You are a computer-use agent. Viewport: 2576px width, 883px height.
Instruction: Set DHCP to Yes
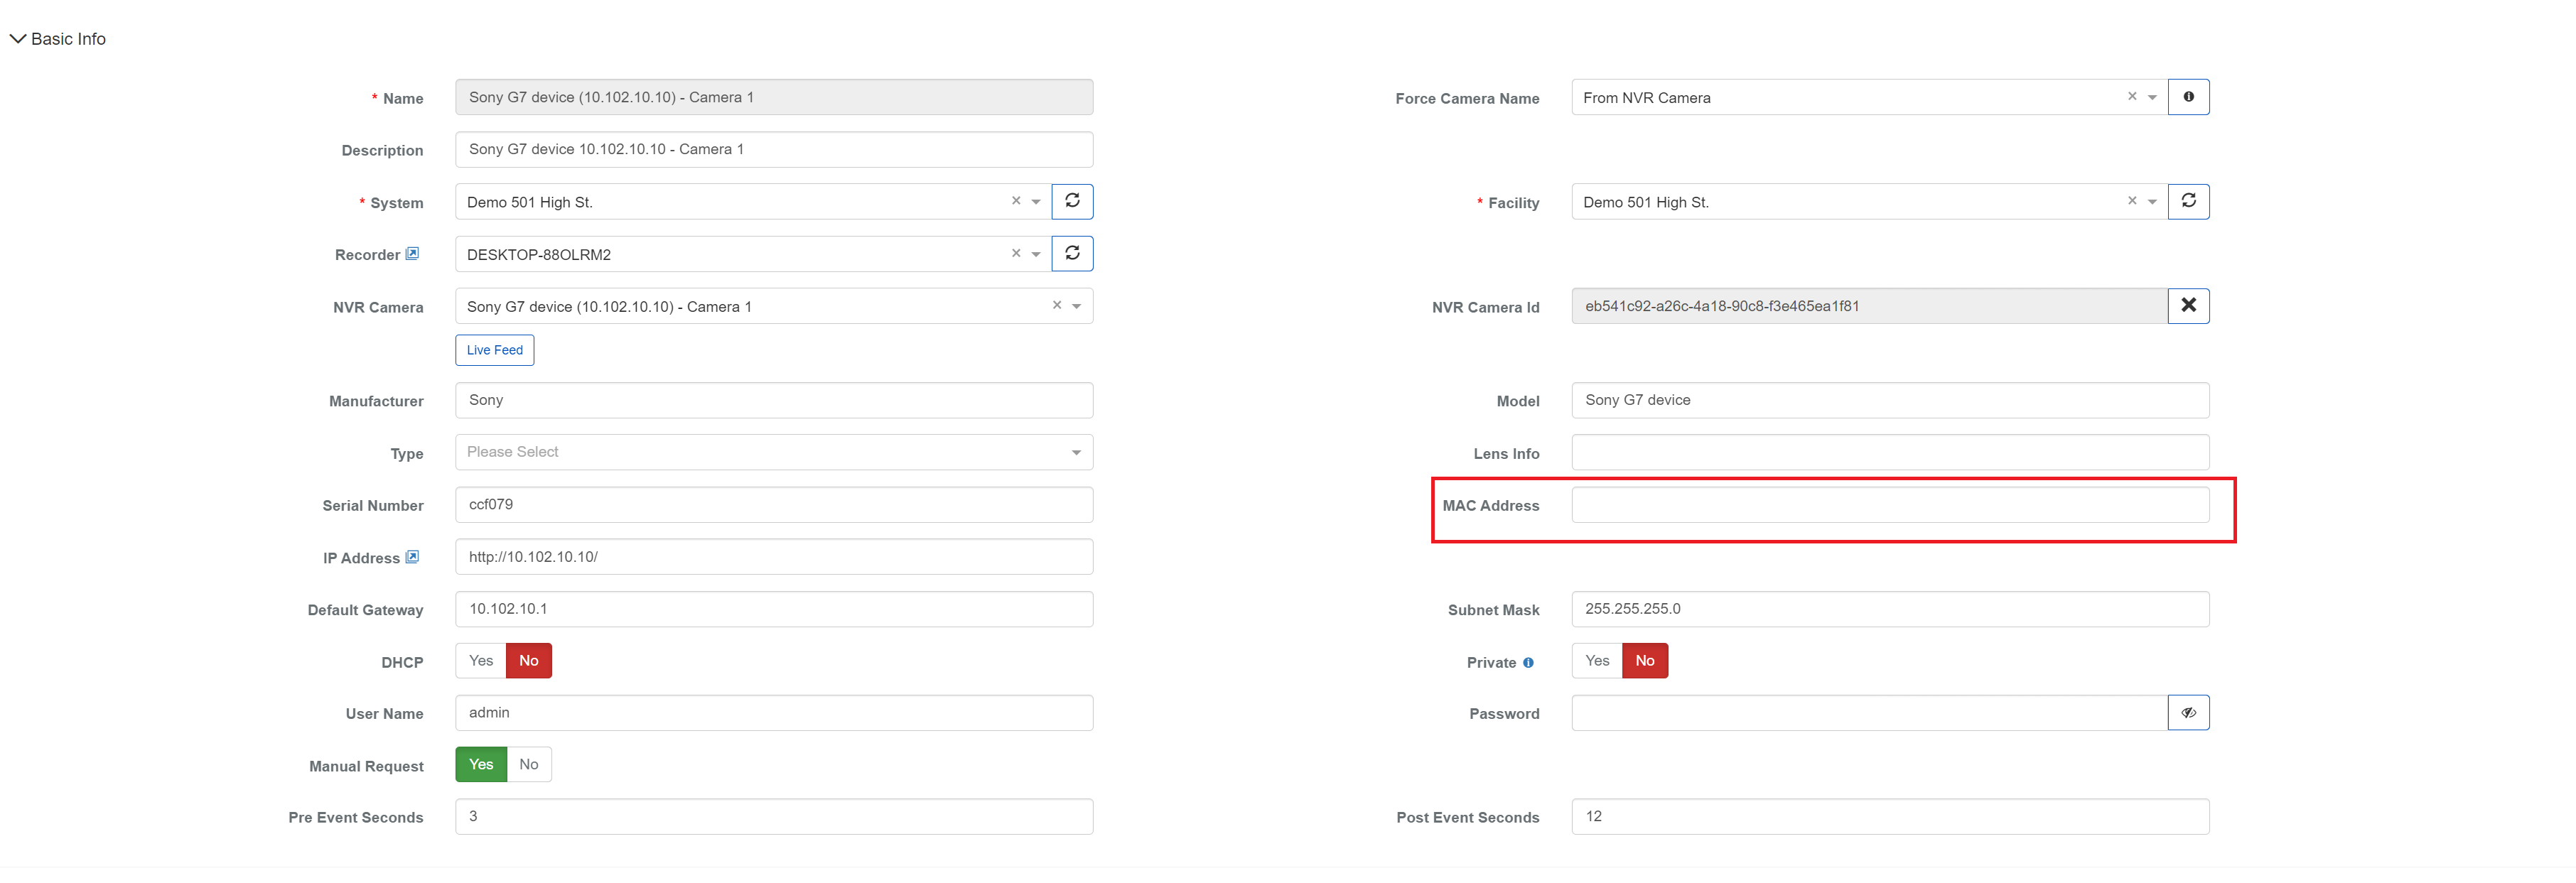[481, 661]
